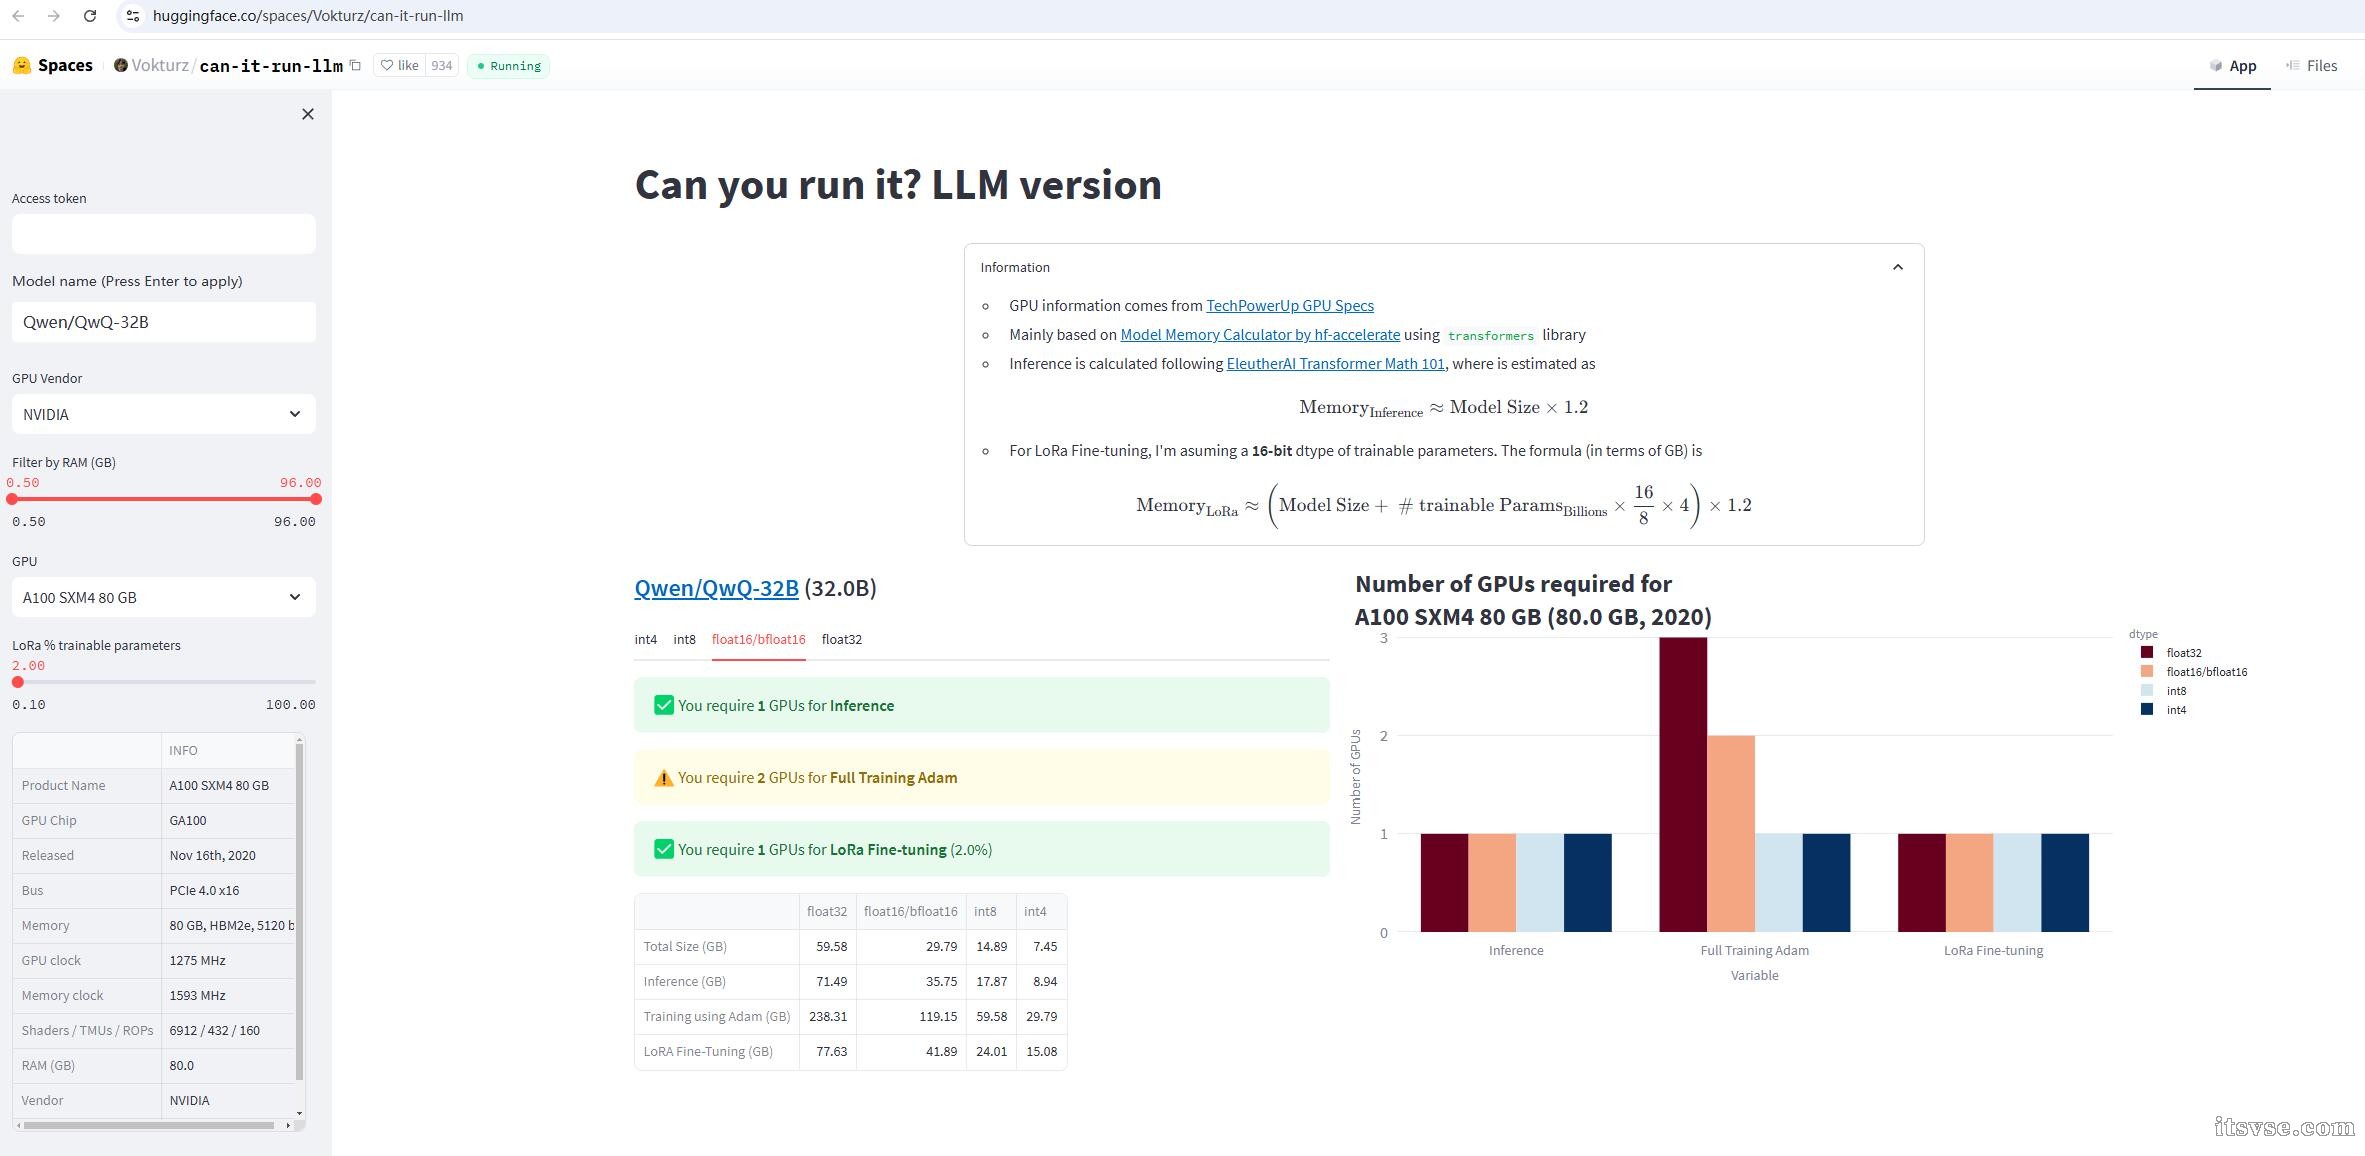Open the Qwen/QwQ-32B model link heading

(716, 588)
